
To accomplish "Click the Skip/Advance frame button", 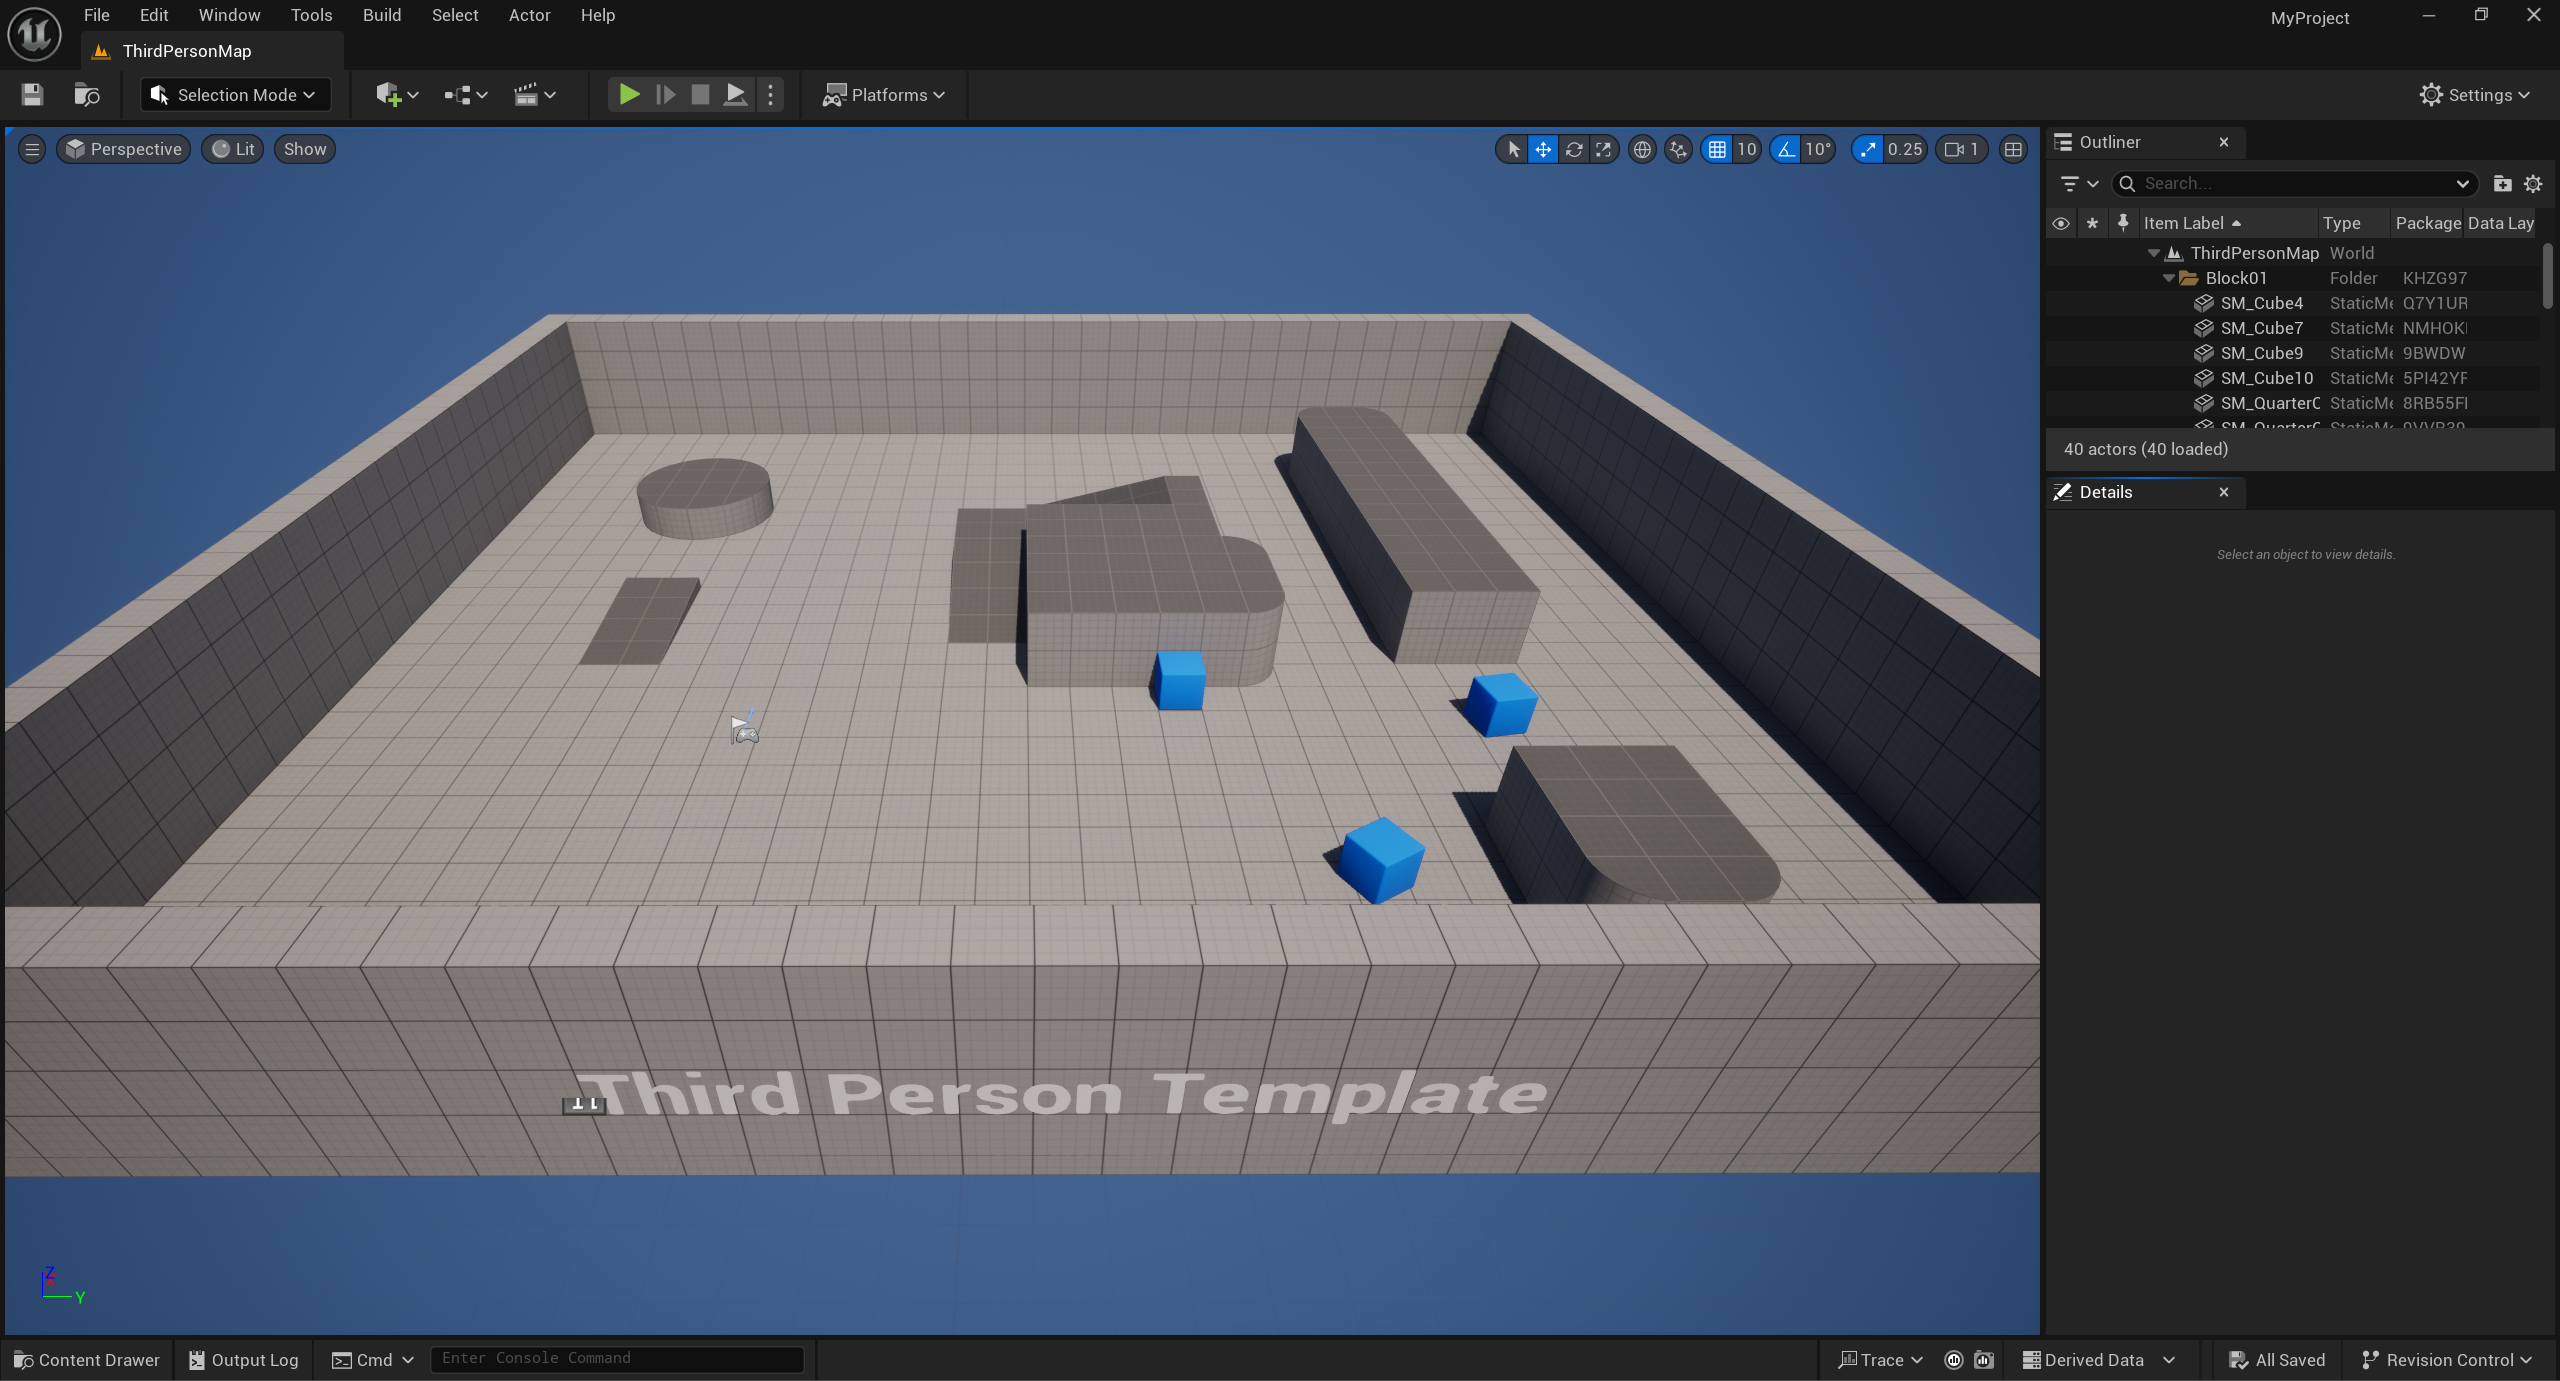I will 665,95.
